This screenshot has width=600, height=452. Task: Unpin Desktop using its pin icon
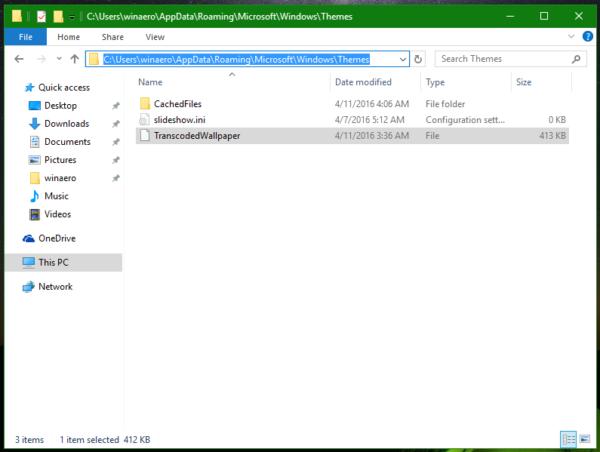click(x=116, y=106)
